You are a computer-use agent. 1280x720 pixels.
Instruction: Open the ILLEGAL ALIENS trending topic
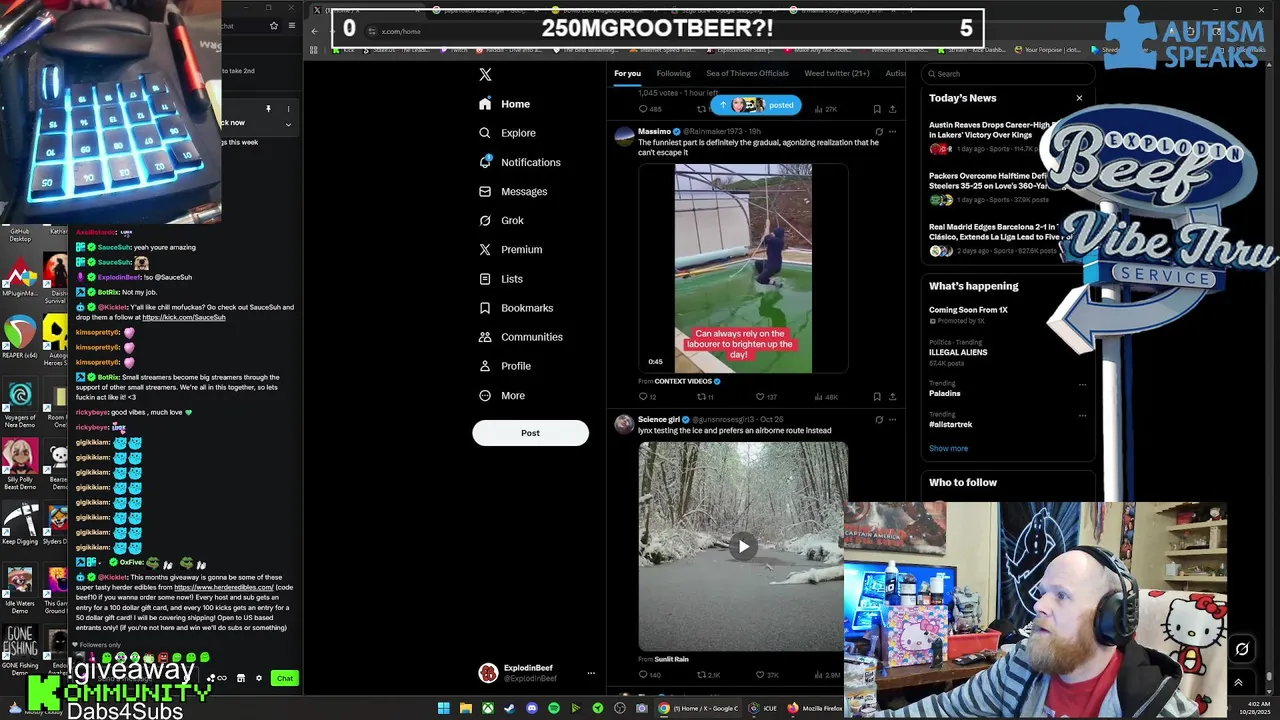(958, 352)
